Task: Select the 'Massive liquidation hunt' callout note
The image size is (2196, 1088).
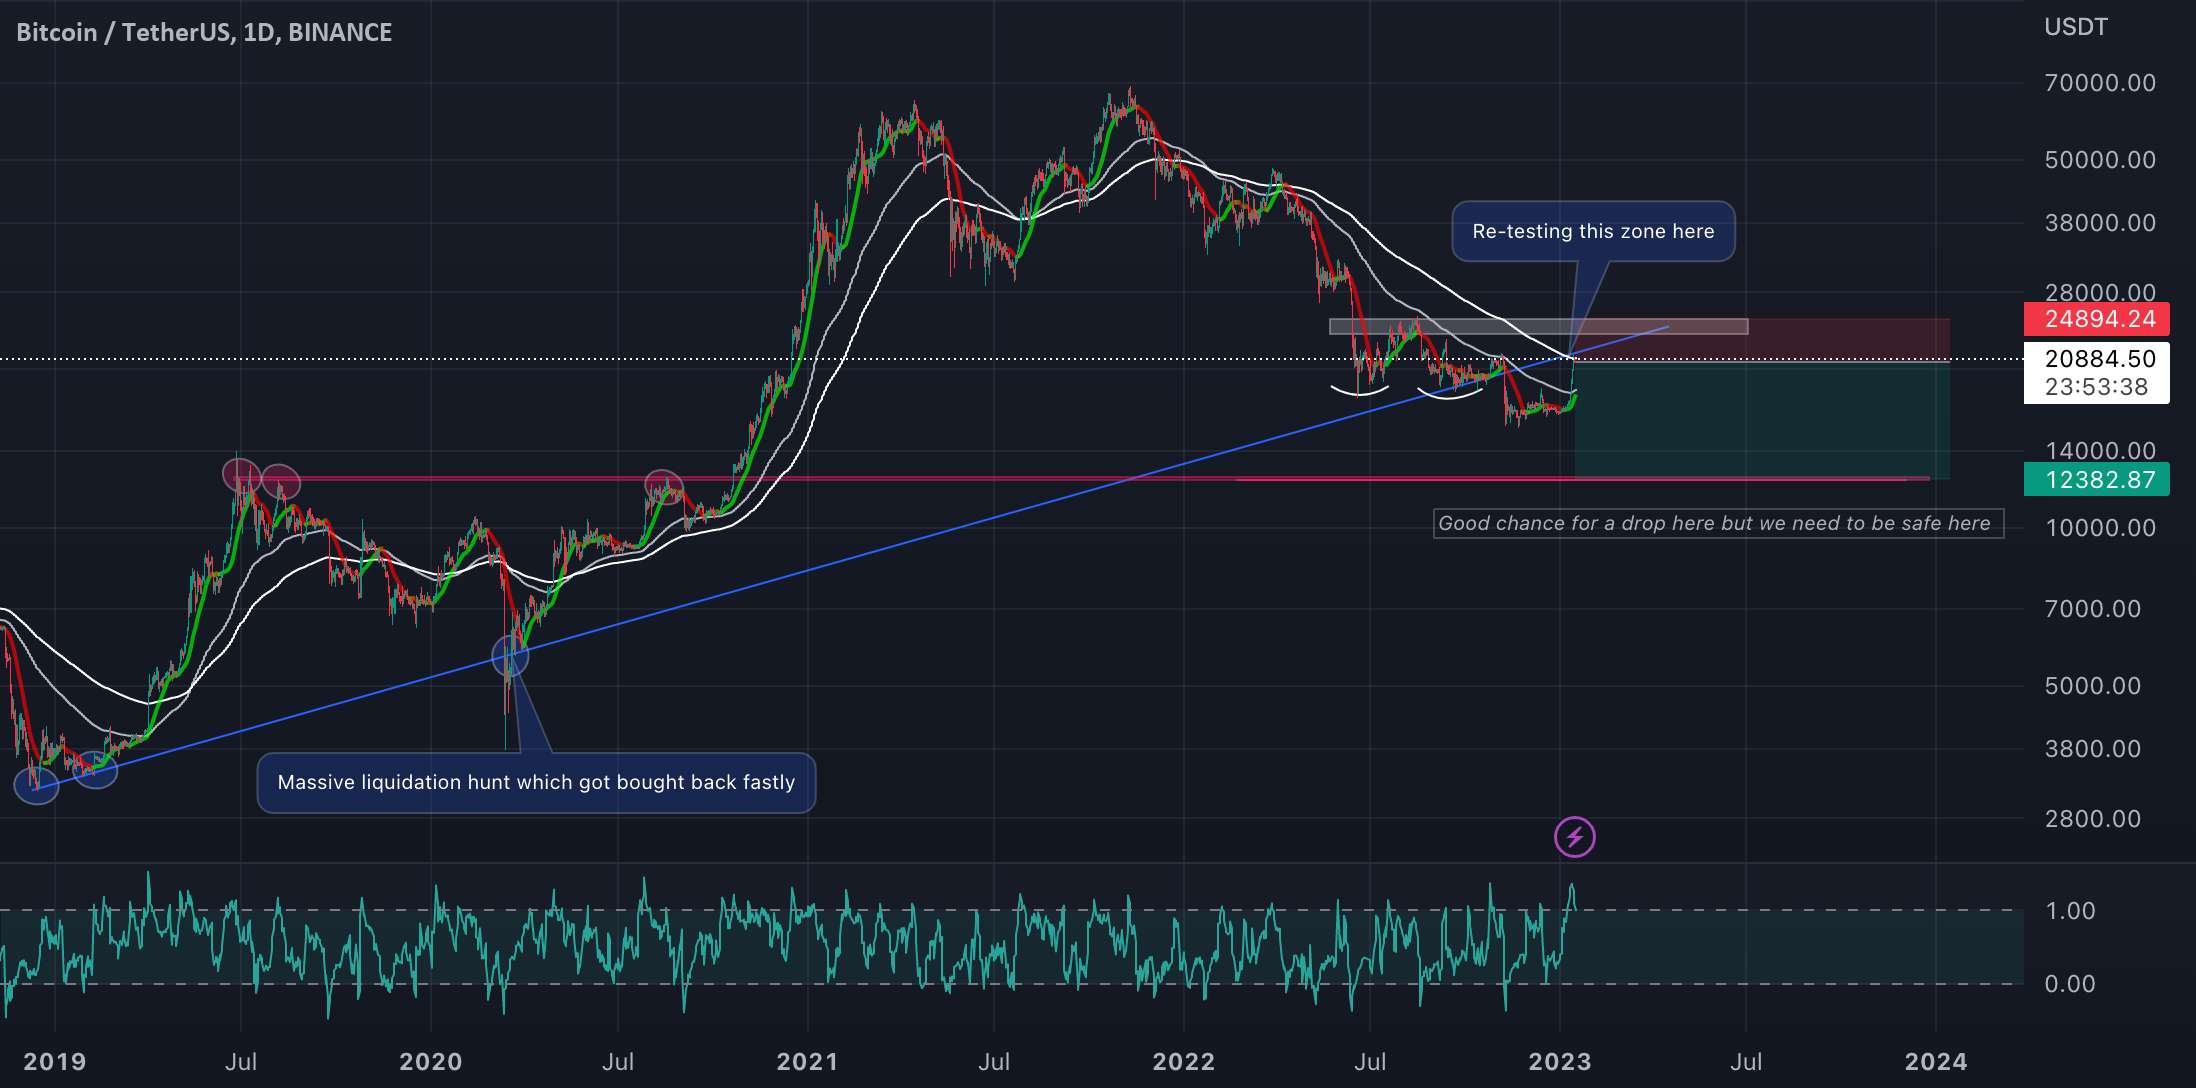Action: point(536,782)
